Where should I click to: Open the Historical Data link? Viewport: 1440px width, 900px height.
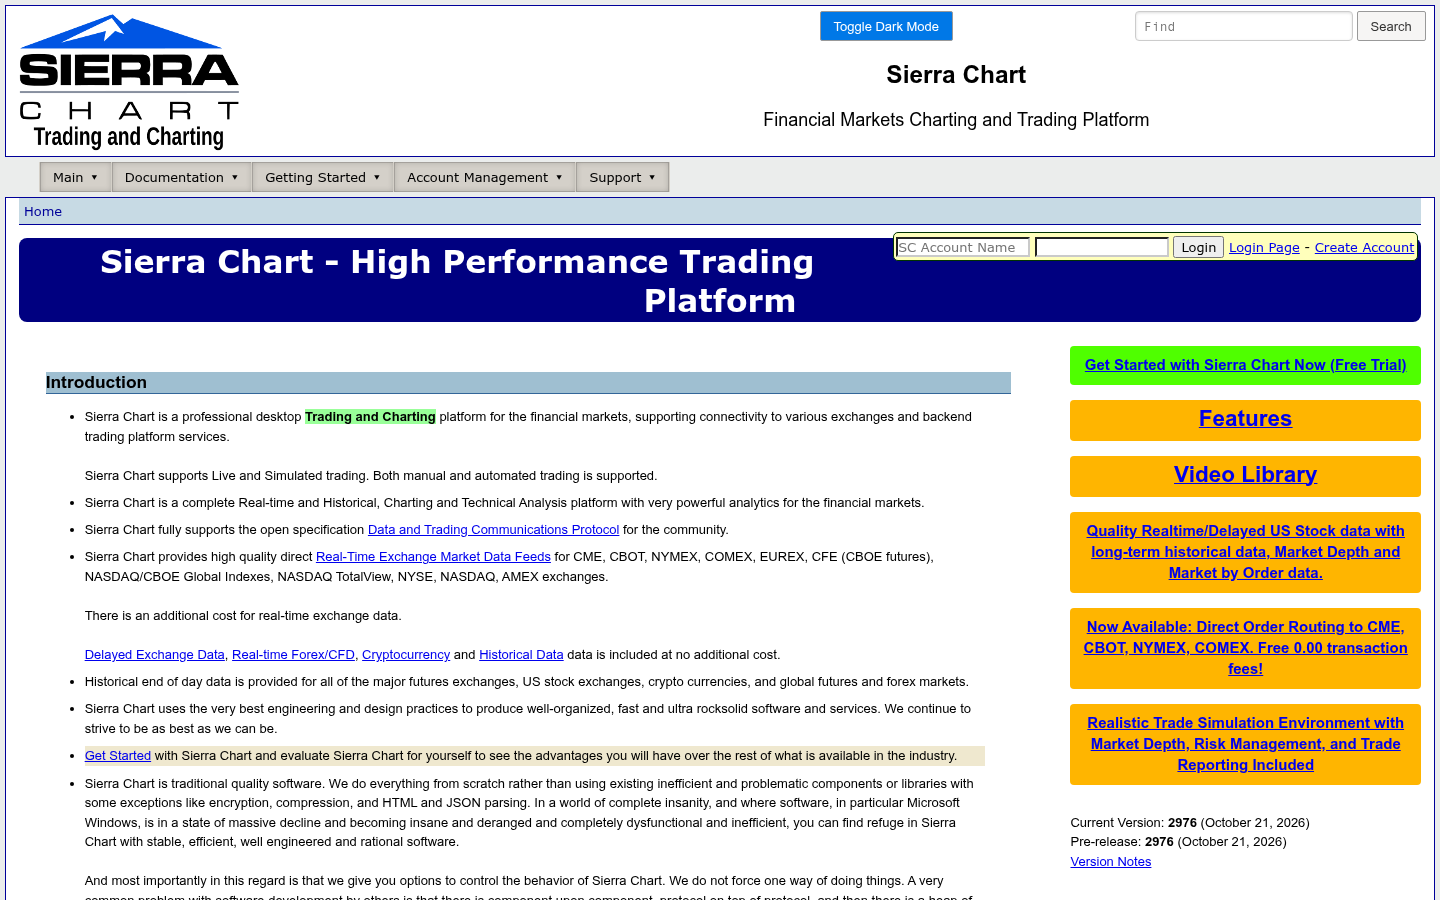521,655
